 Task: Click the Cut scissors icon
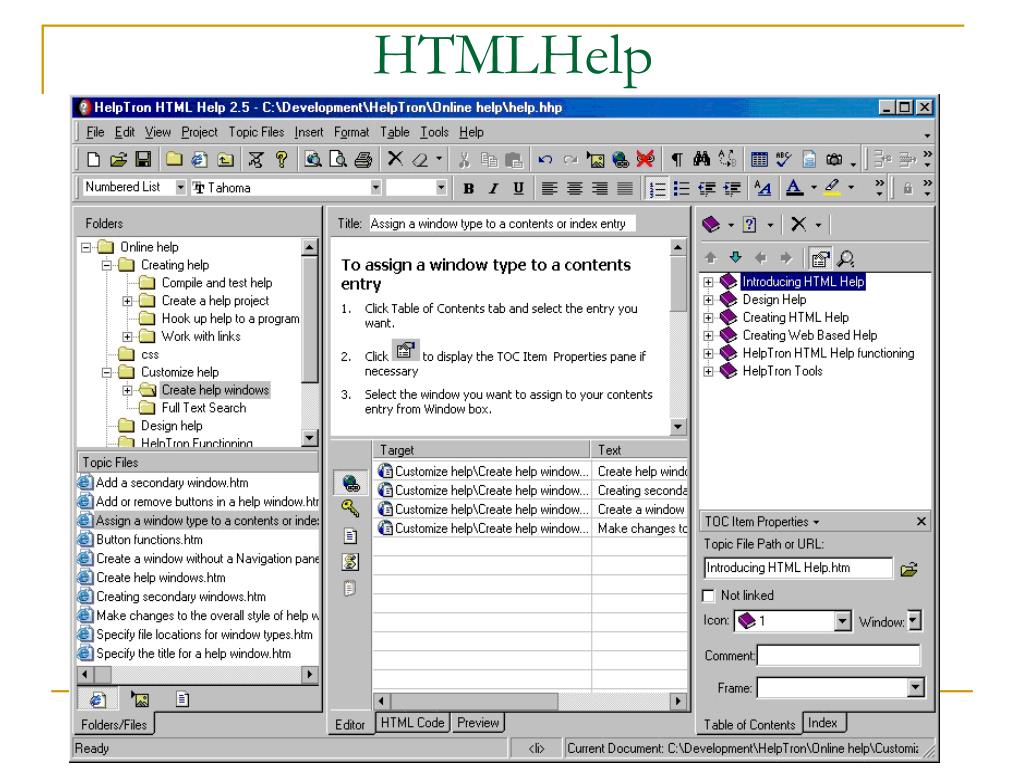[x=464, y=159]
